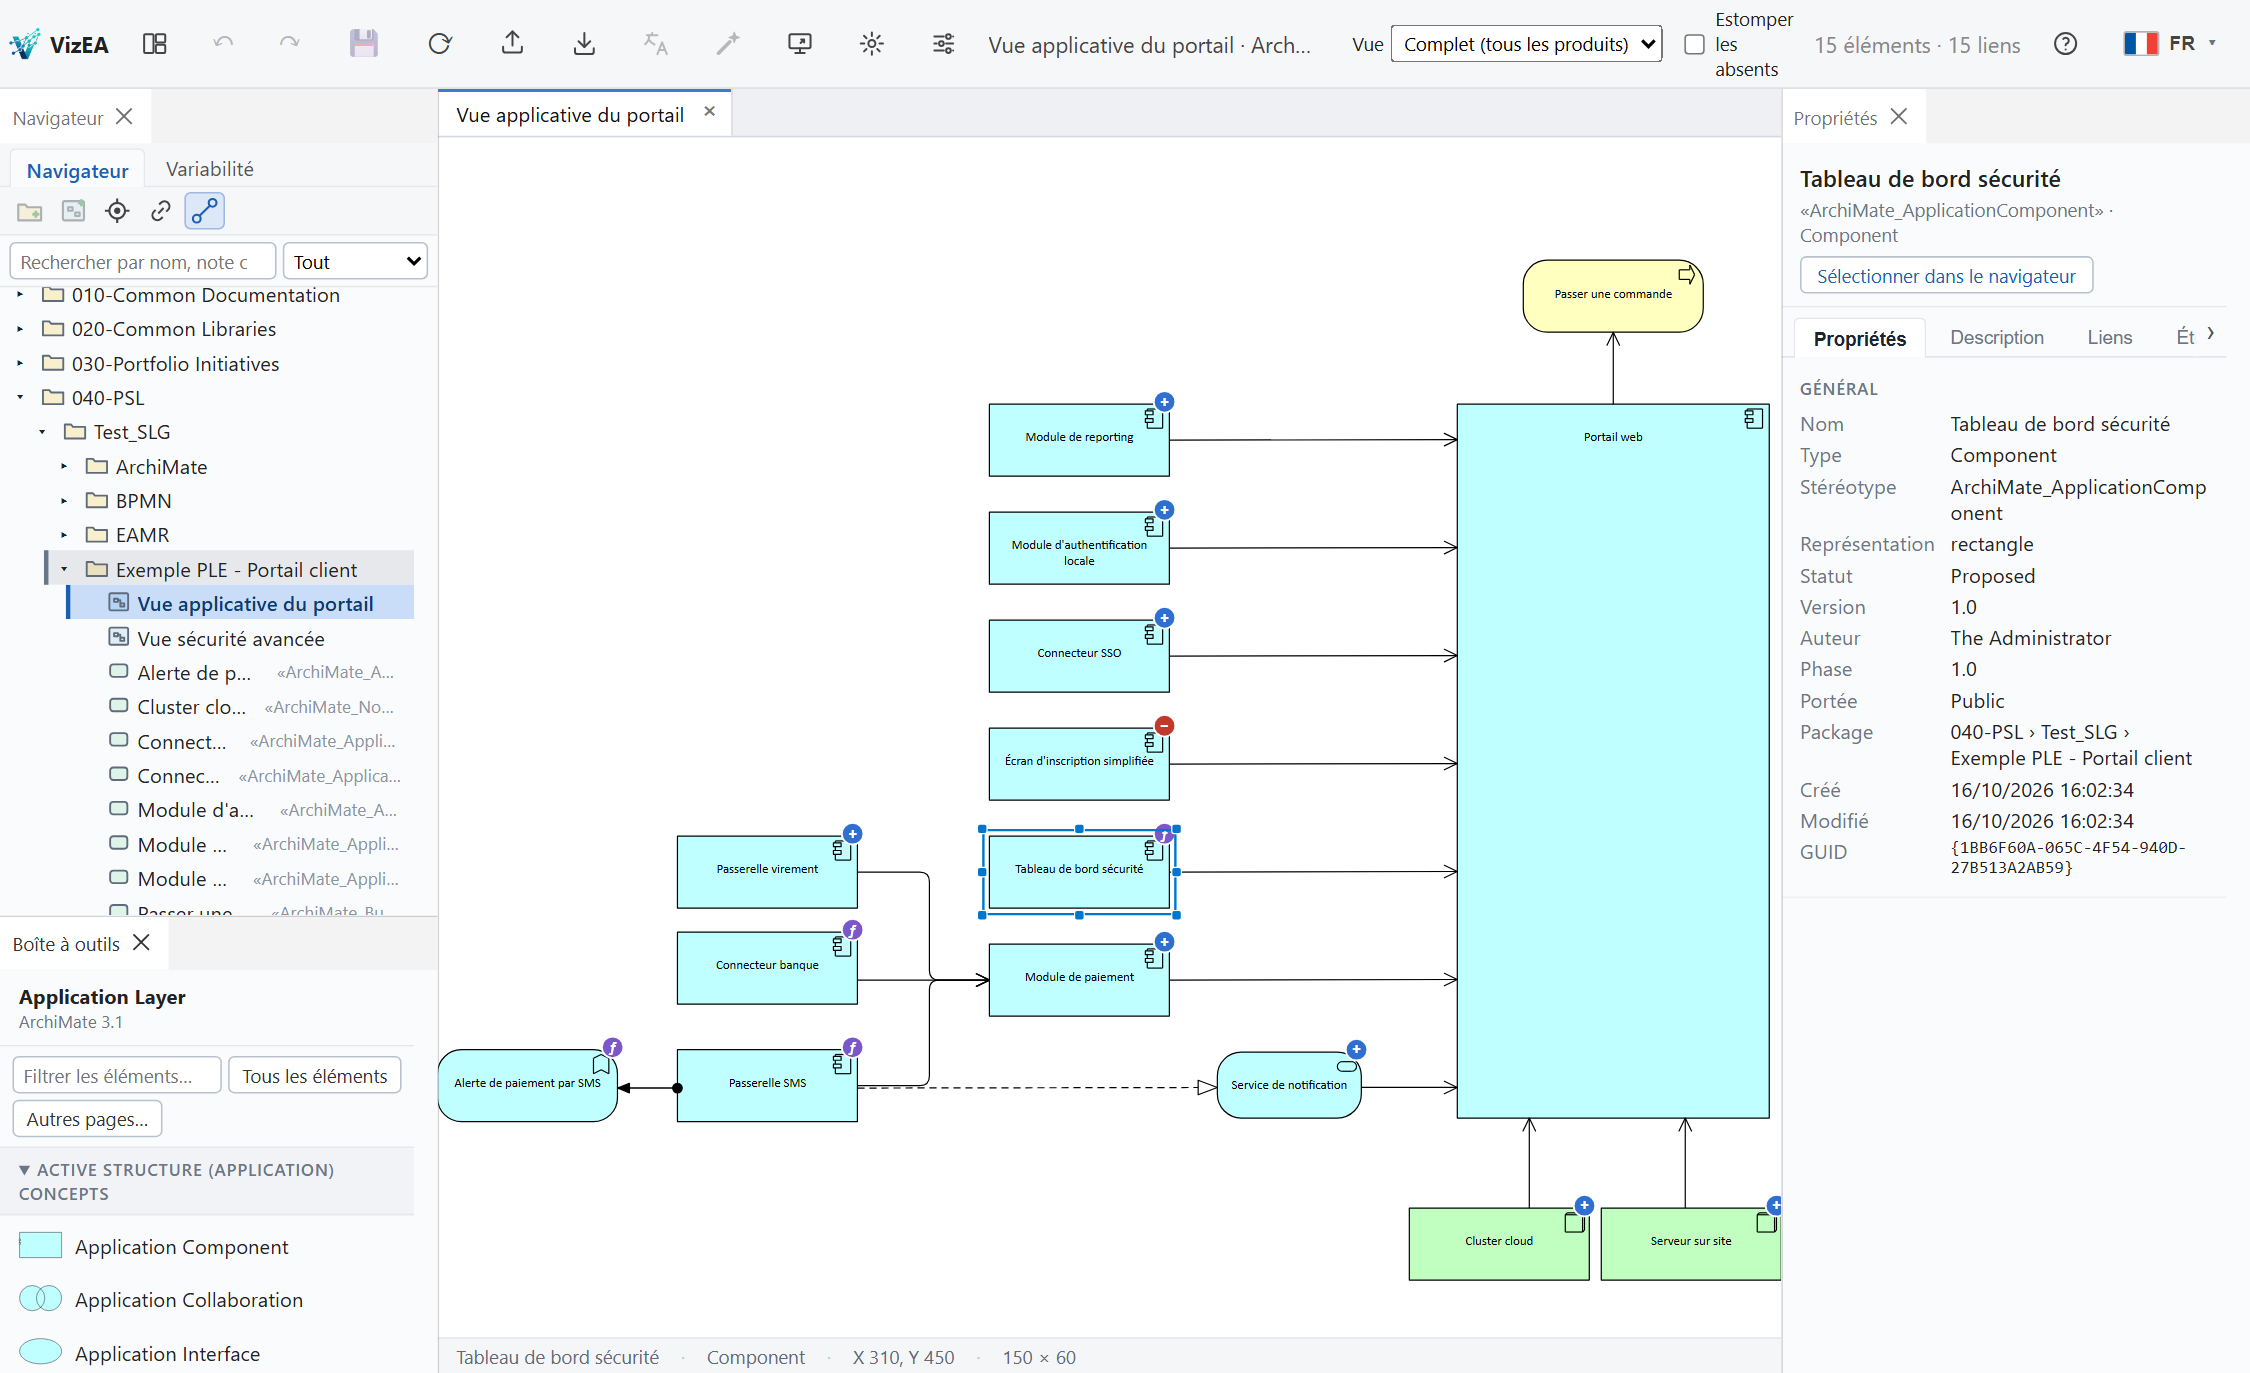The image size is (2250, 1373).
Task: Click the save floppy disk icon
Action: [364, 44]
